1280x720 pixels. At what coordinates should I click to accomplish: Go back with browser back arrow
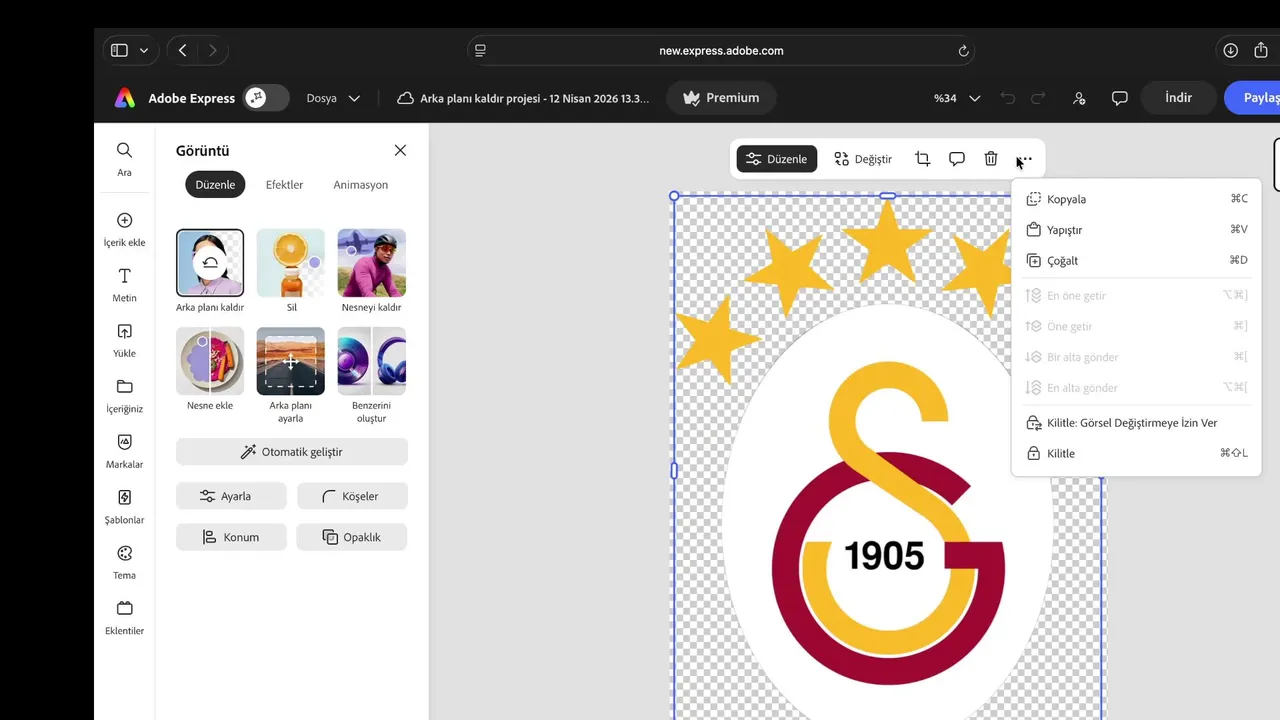[x=182, y=50]
